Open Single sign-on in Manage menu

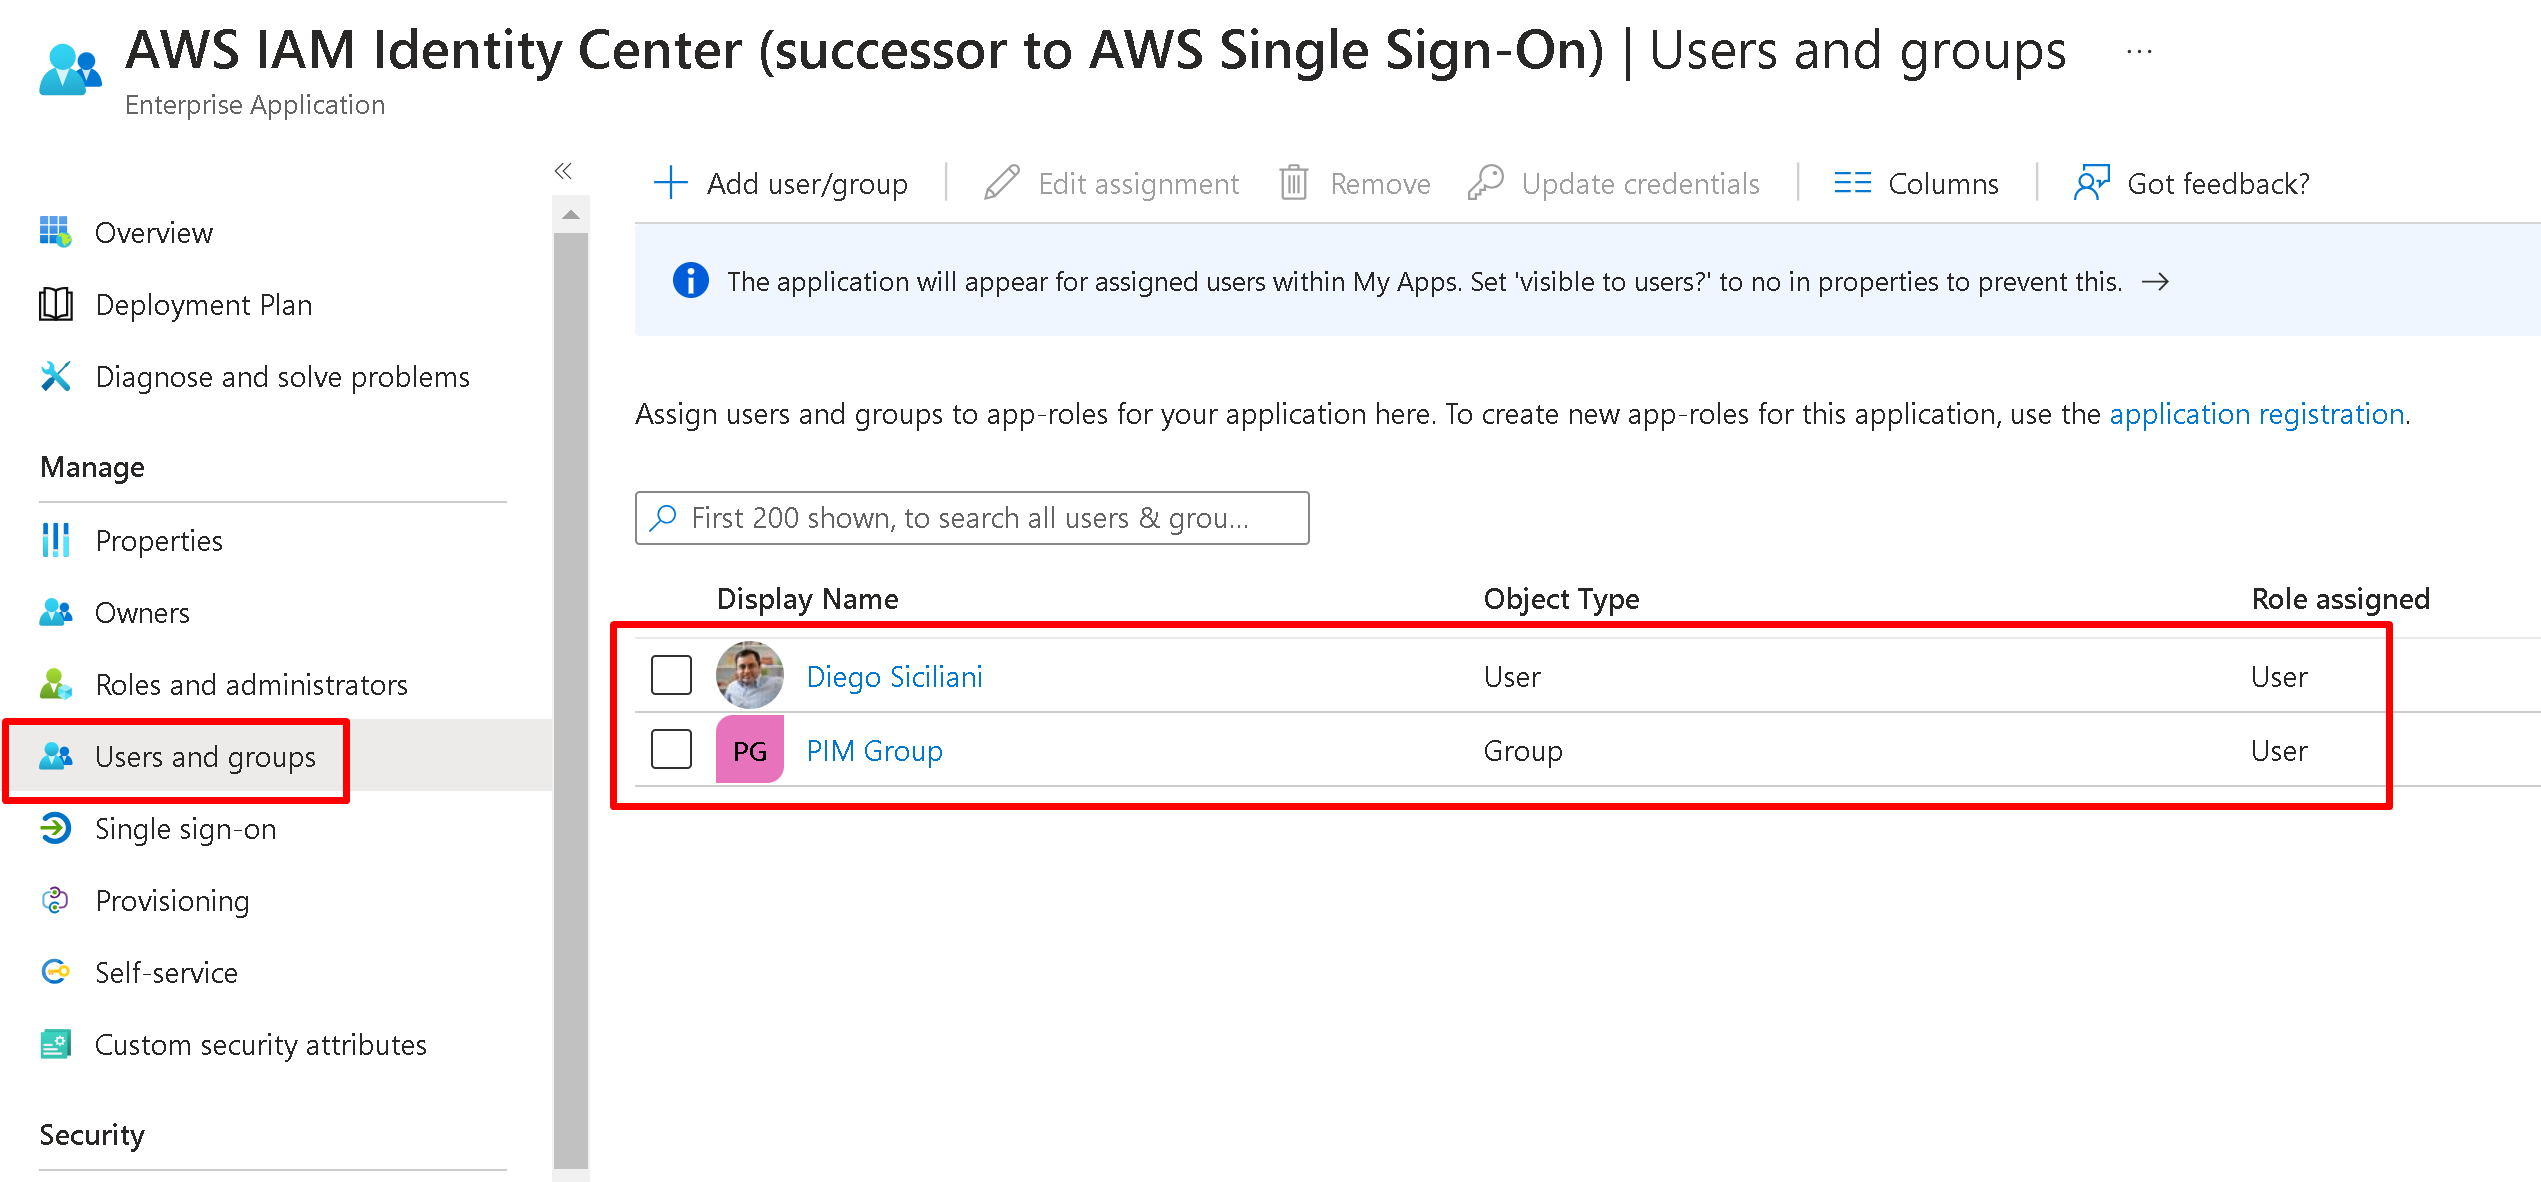(185, 828)
